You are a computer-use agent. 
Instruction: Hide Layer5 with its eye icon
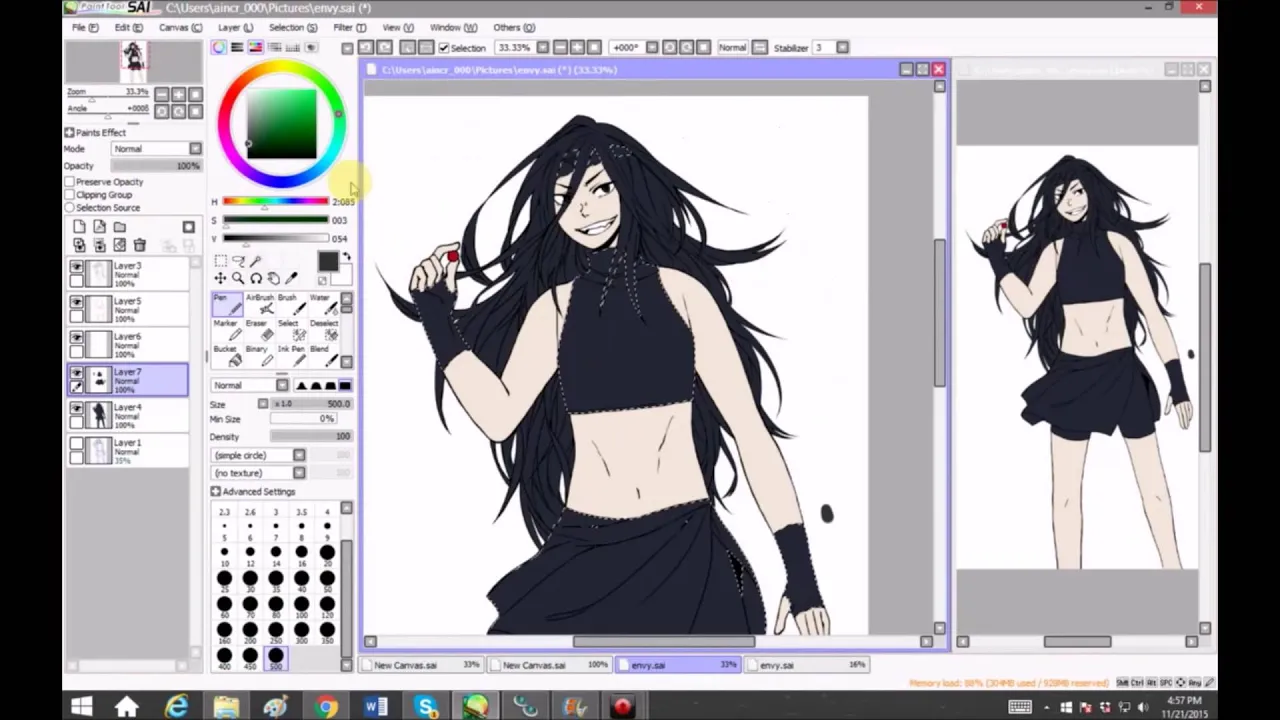click(x=76, y=302)
